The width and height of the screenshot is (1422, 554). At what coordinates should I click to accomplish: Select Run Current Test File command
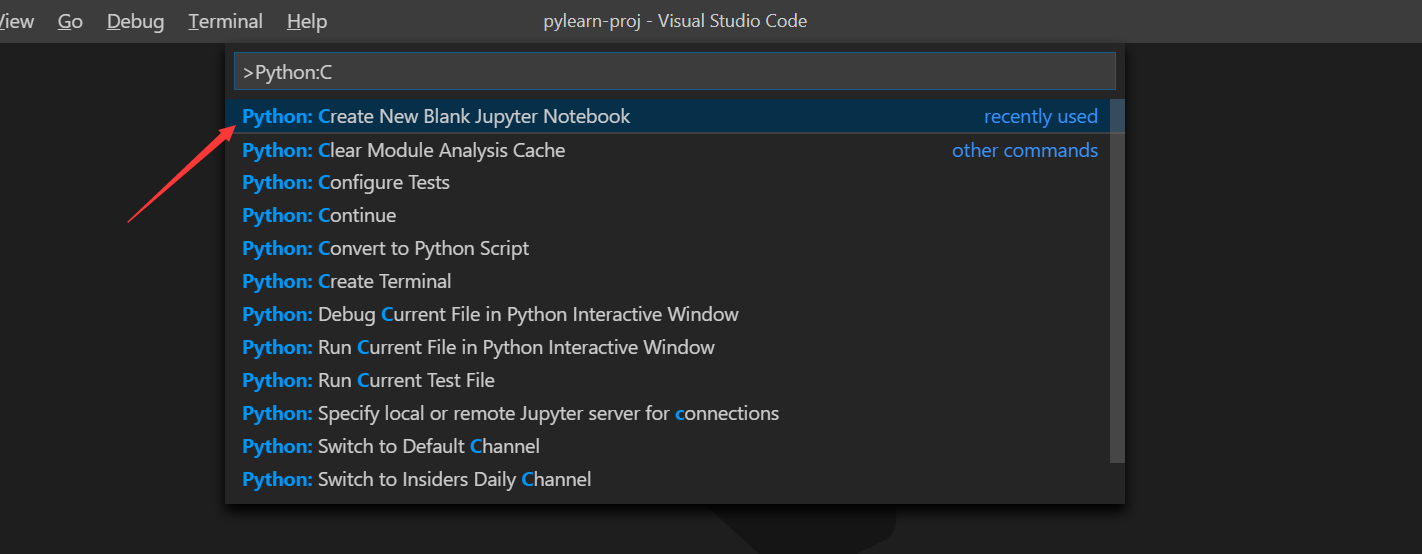pyautogui.click(x=368, y=381)
